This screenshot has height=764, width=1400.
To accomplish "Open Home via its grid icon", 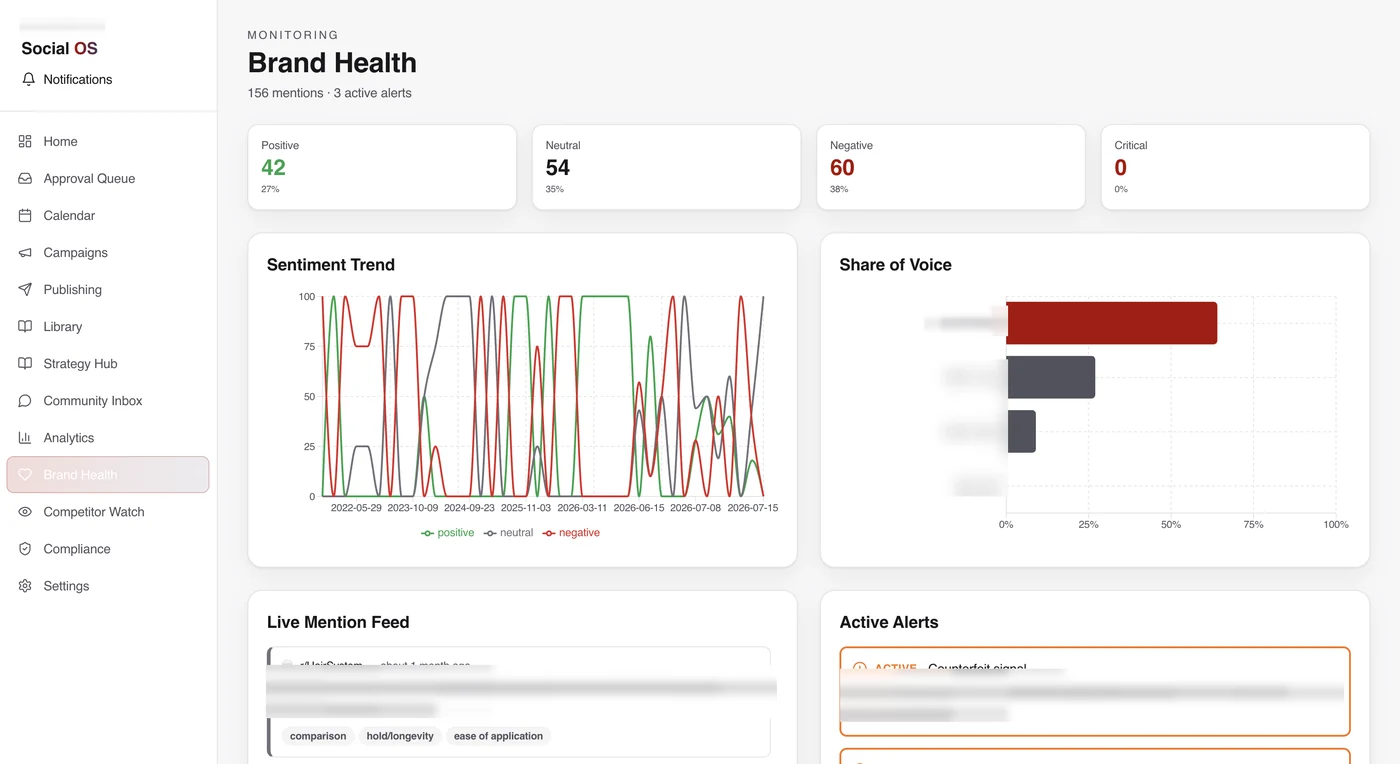I will [x=25, y=141].
